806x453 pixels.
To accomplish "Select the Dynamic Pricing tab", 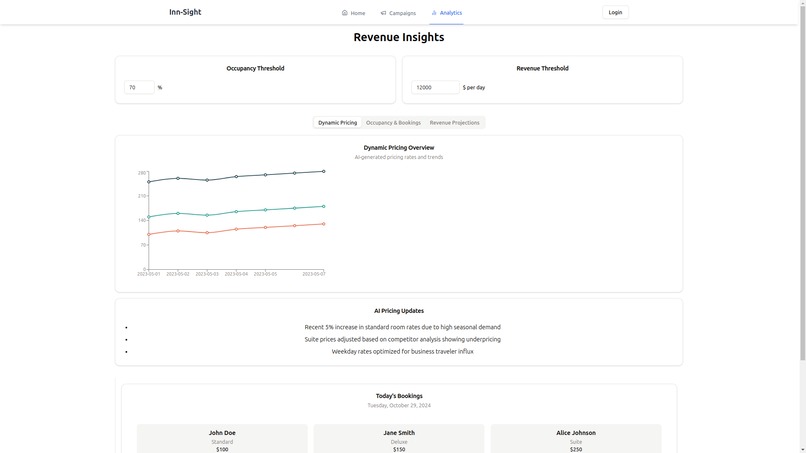I will click(x=337, y=122).
